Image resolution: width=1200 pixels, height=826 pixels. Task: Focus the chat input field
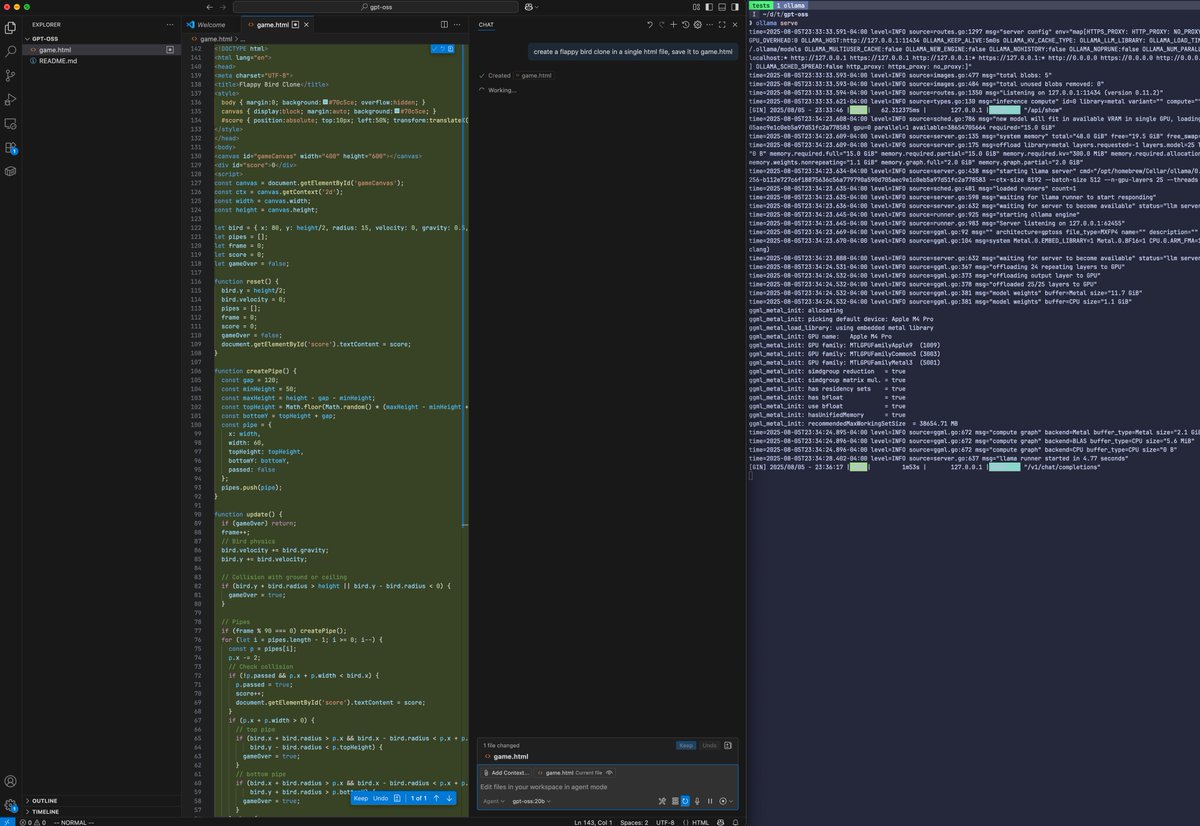pos(605,787)
